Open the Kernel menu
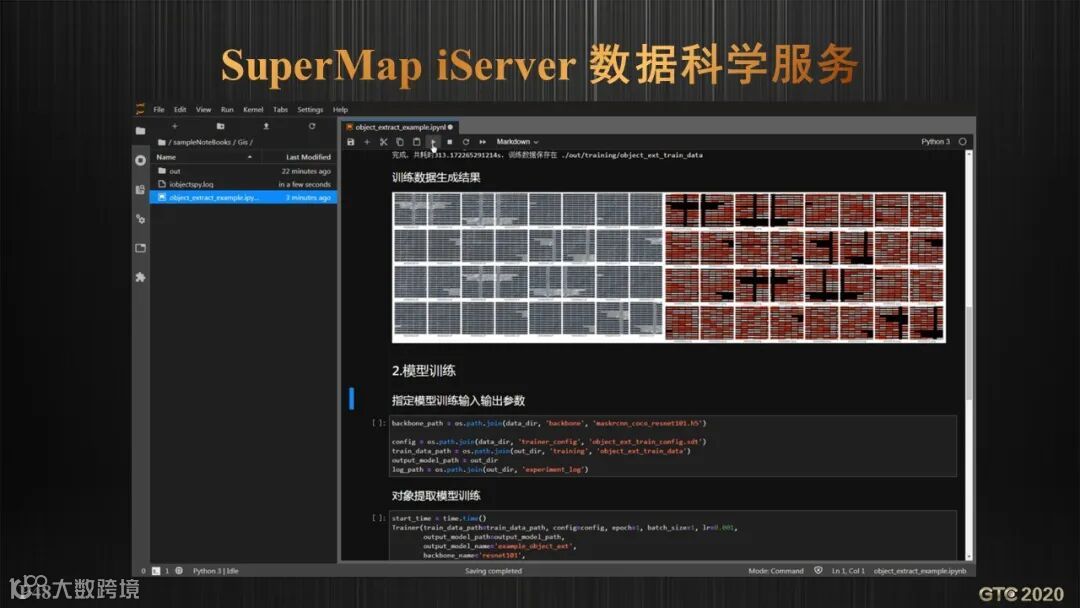 point(253,109)
